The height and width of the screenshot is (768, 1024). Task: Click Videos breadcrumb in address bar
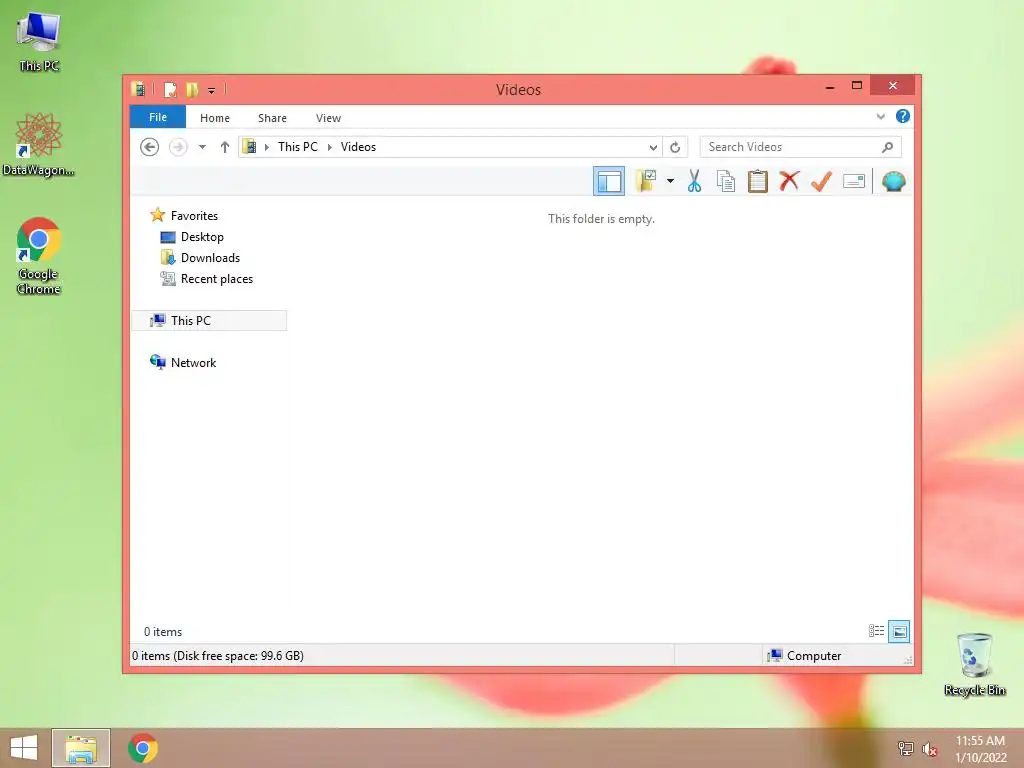(359, 147)
